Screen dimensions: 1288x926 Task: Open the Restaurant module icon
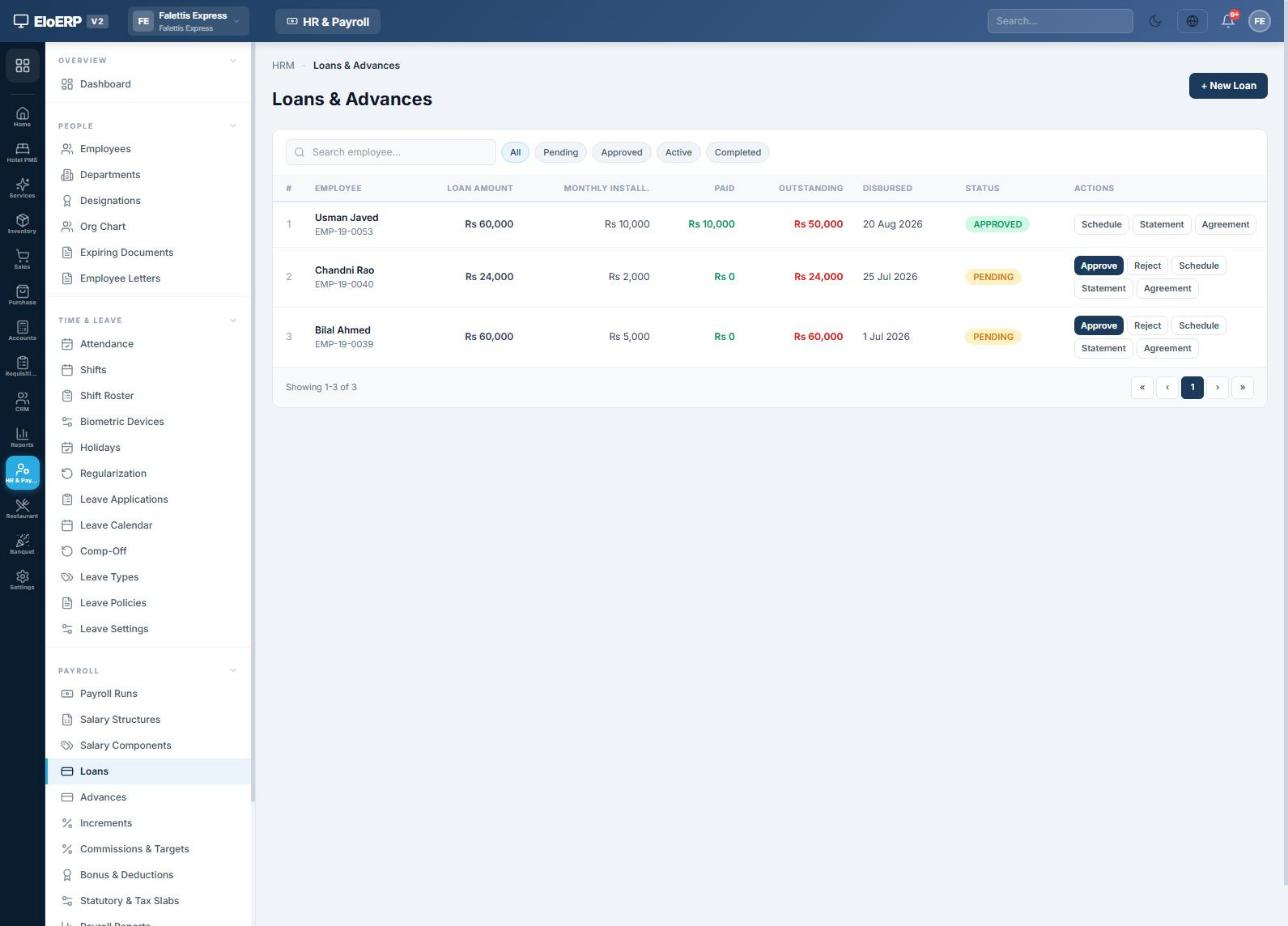[22, 509]
